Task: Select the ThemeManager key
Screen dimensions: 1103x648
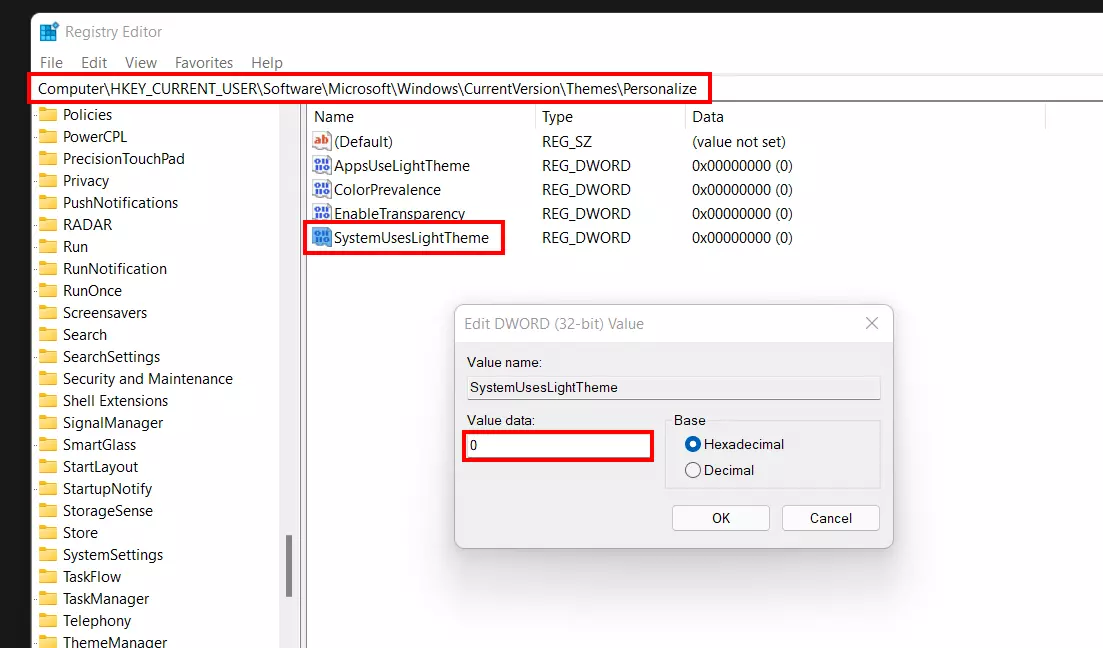Action: [115, 642]
